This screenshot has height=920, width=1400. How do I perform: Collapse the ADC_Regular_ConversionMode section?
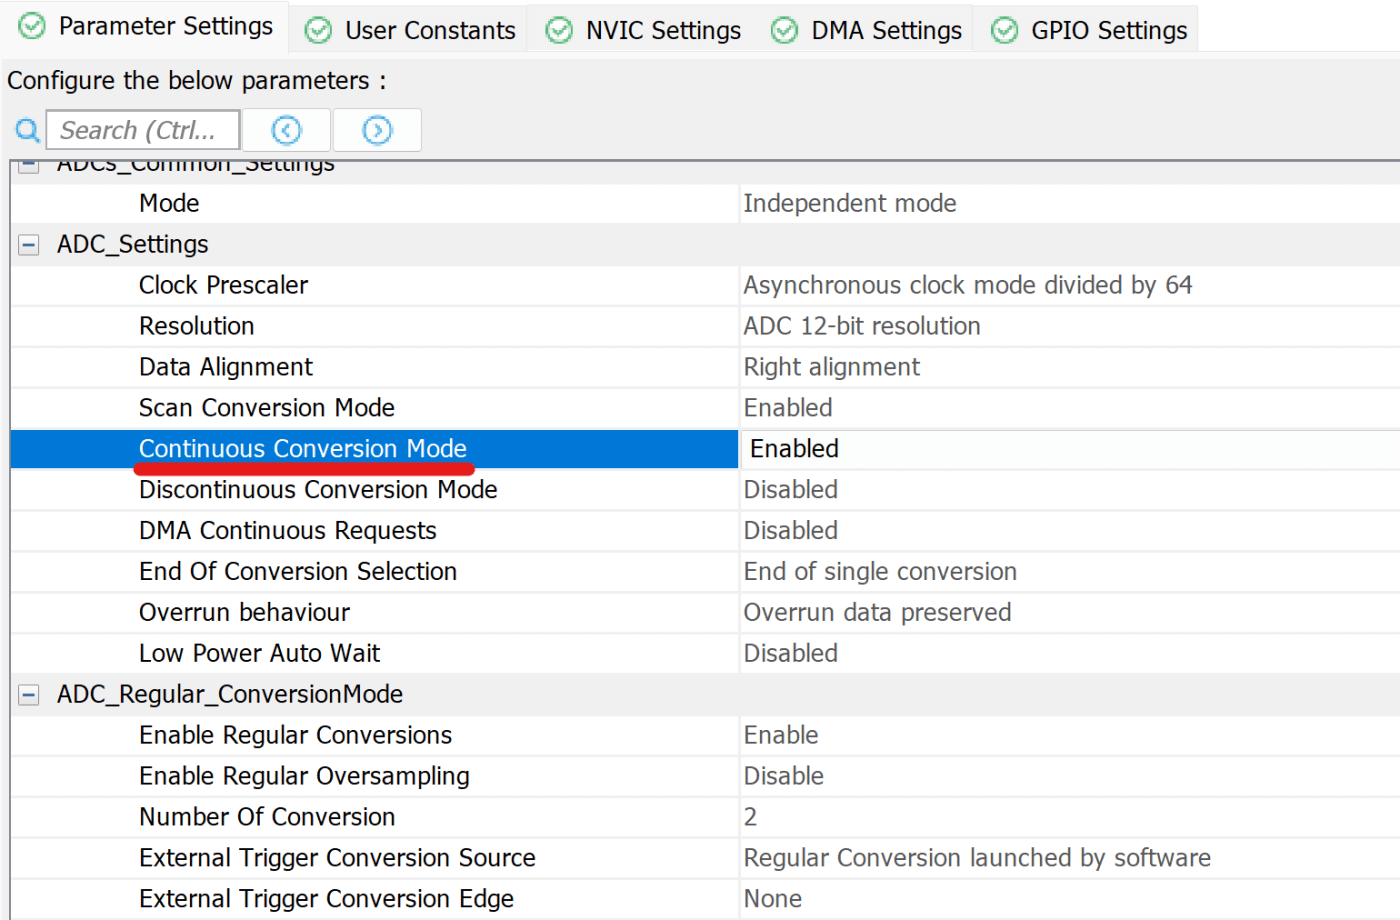pos(27,693)
